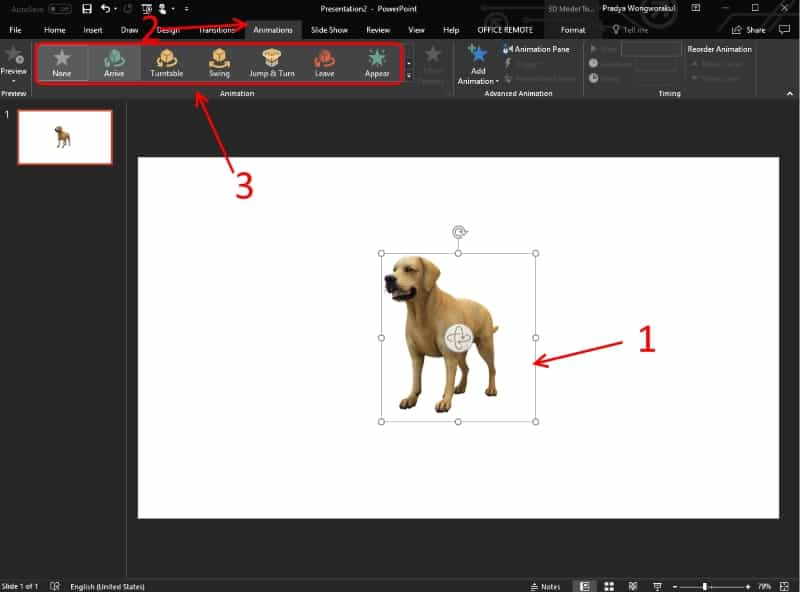Screen dimensions: 800x592
Task: Switch to the Insert tab
Action: click(93, 30)
